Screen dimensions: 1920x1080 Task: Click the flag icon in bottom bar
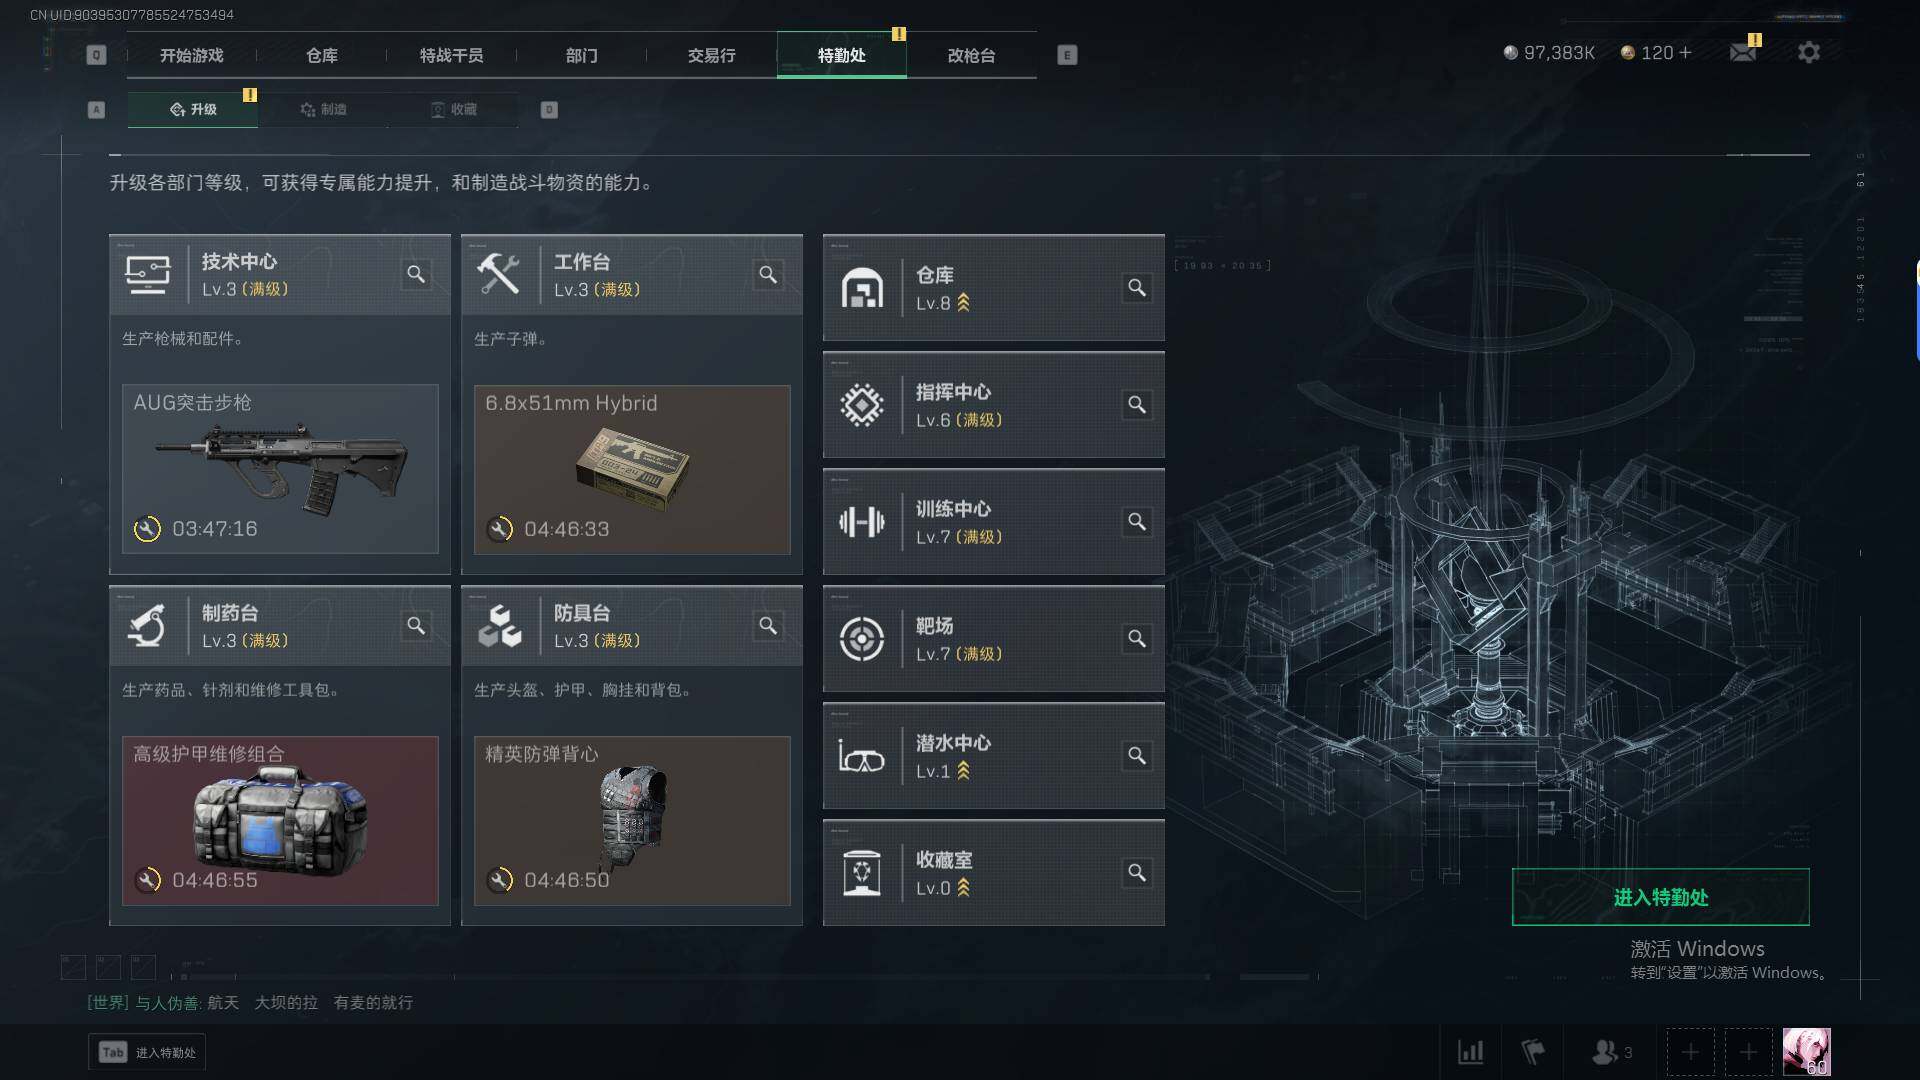[x=1533, y=1052]
